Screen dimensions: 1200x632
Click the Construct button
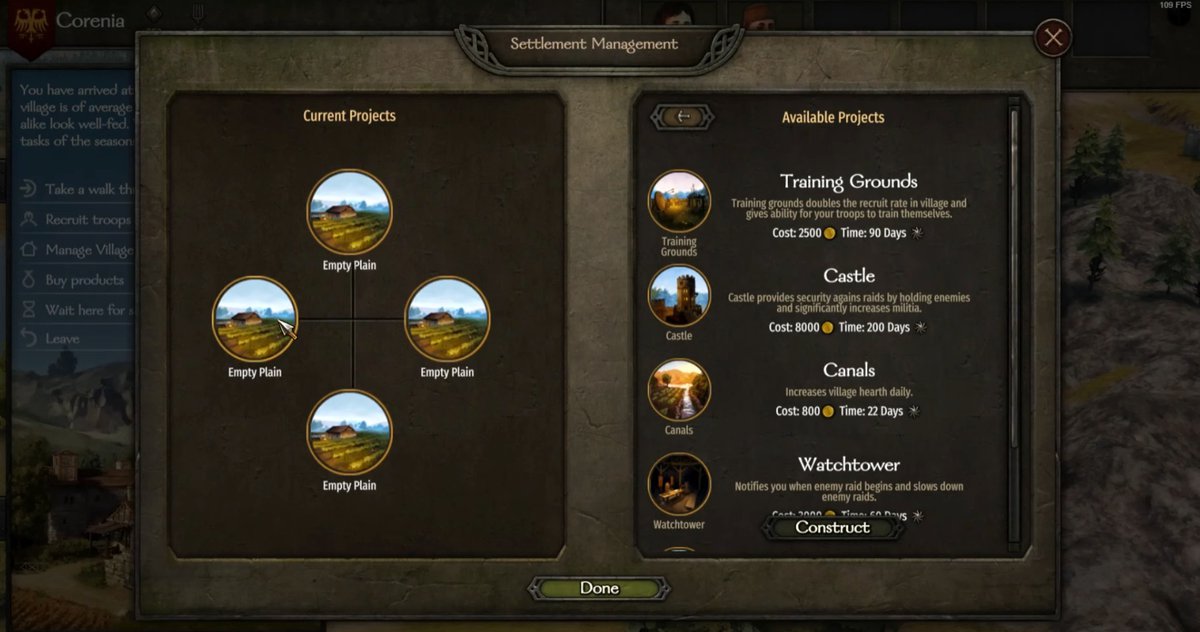click(x=832, y=527)
